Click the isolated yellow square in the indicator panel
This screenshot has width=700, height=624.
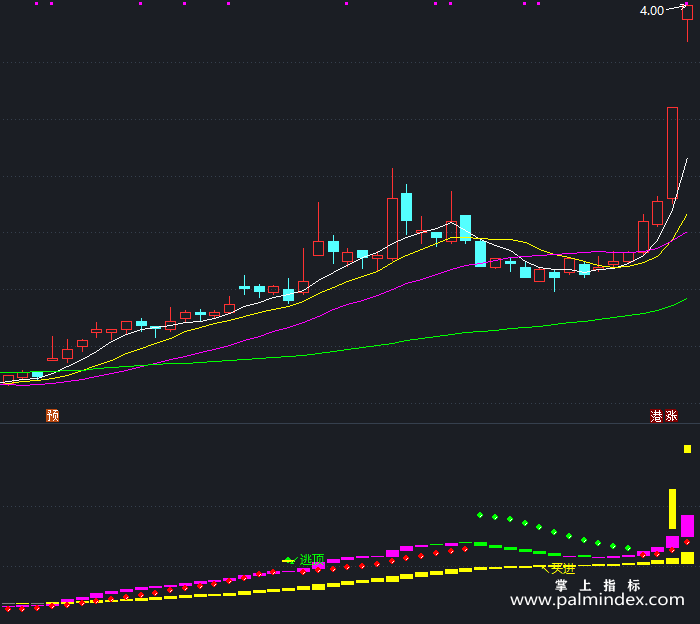pyautogui.click(x=688, y=449)
